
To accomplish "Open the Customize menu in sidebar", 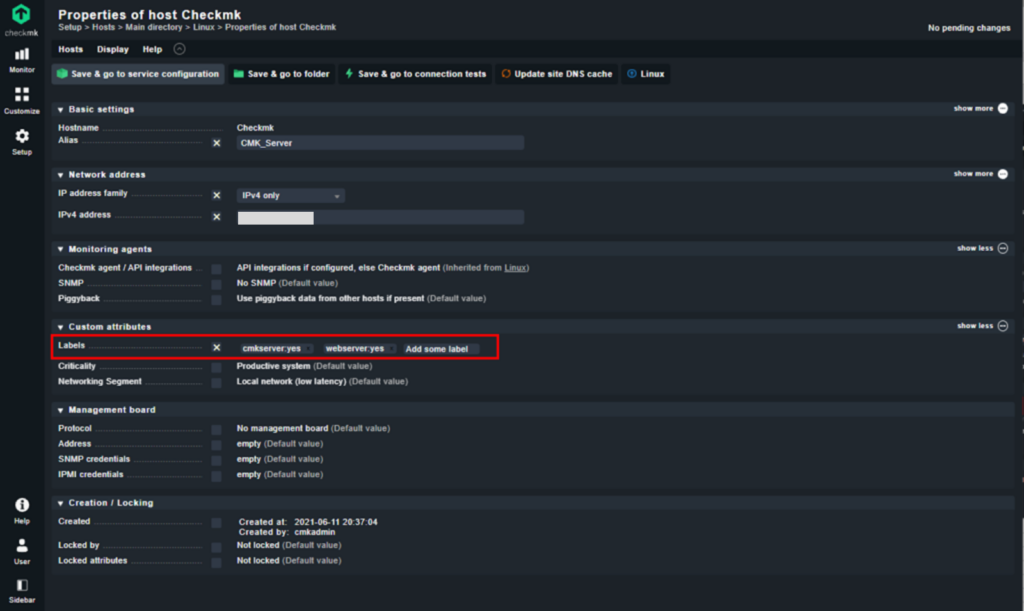I will coord(22,101).
